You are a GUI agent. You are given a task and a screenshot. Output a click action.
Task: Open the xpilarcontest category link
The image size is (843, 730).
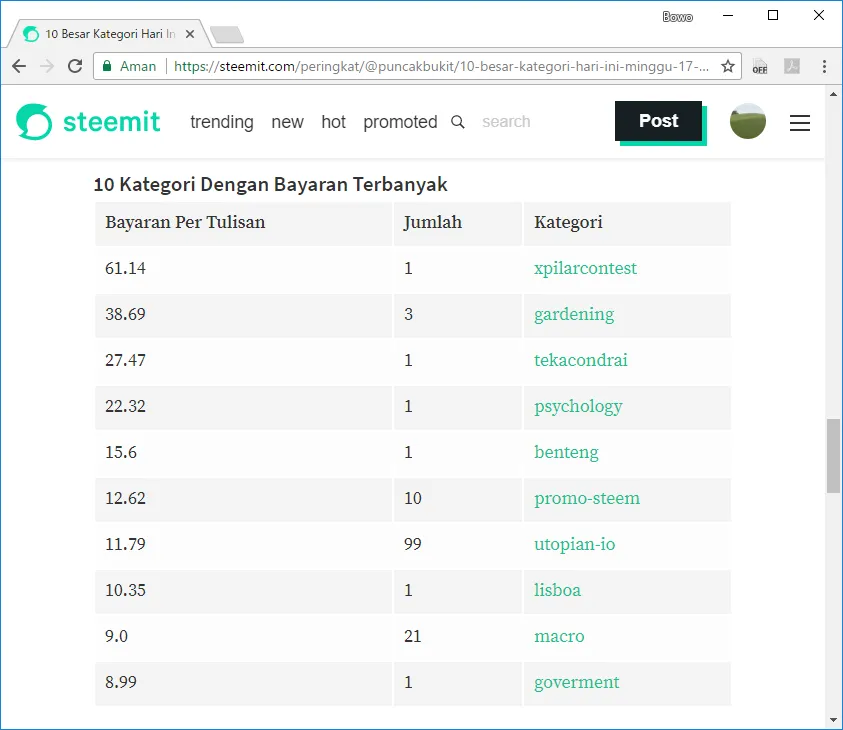pyautogui.click(x=585, y=268)
